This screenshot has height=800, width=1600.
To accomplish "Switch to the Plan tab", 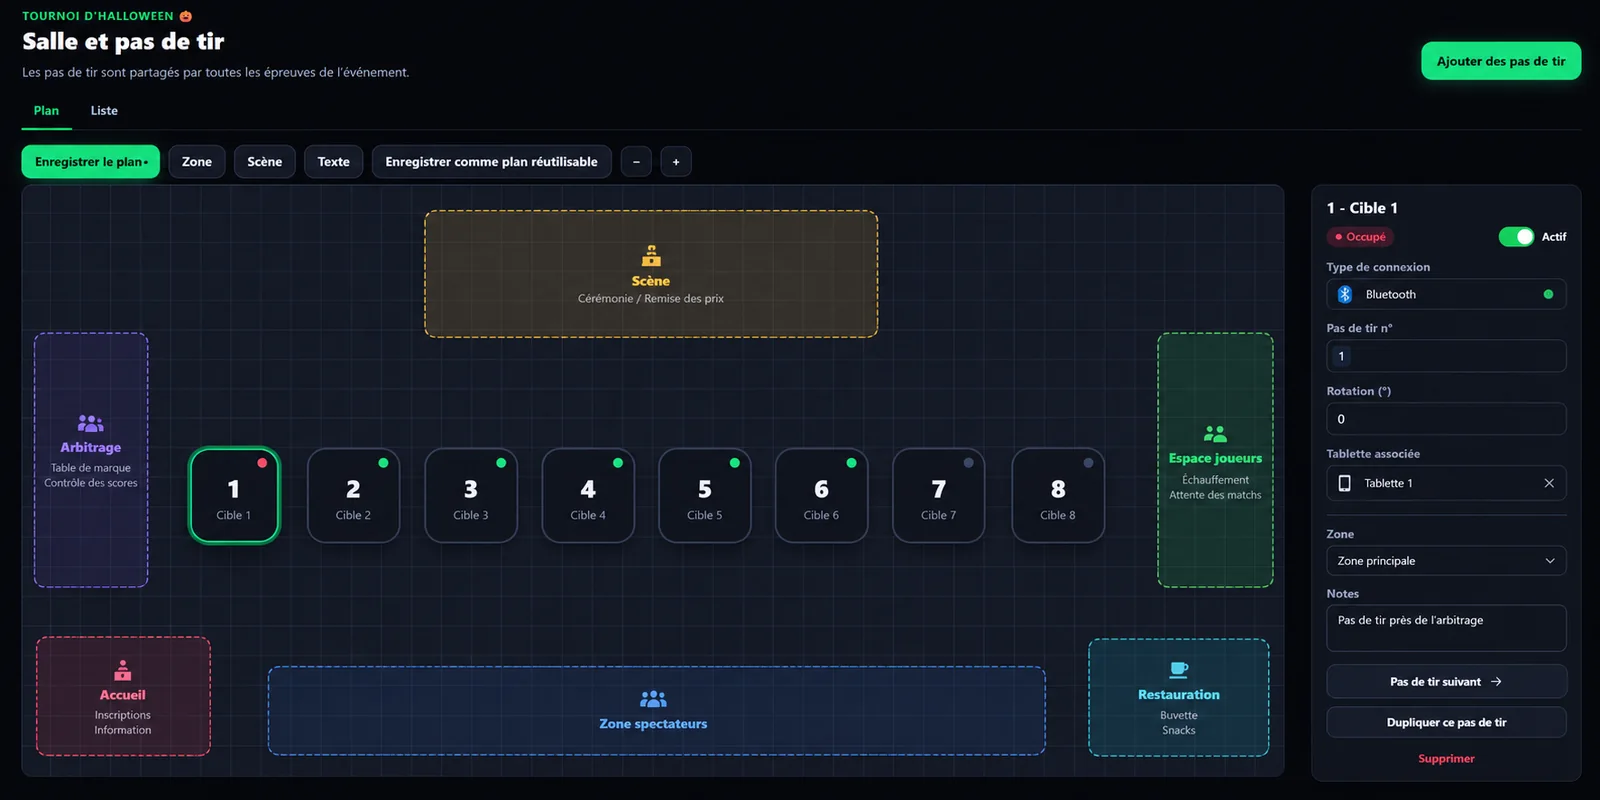I will (x=46, y=111).
